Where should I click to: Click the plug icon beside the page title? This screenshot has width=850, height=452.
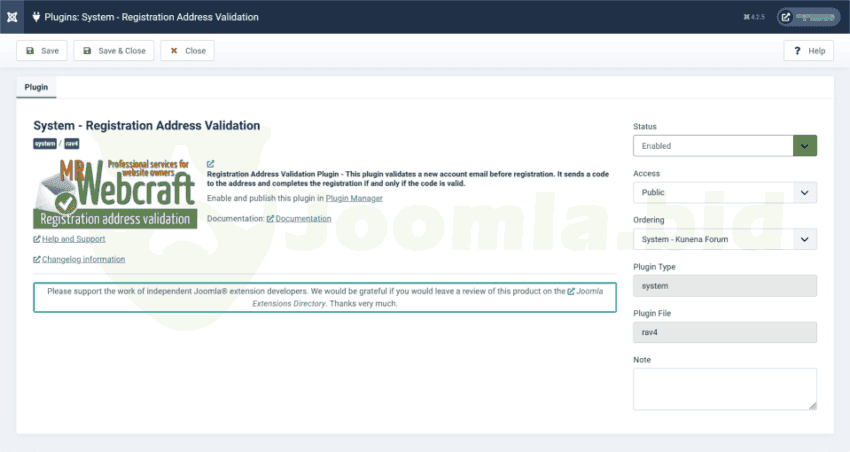click(x=37, y=17)
